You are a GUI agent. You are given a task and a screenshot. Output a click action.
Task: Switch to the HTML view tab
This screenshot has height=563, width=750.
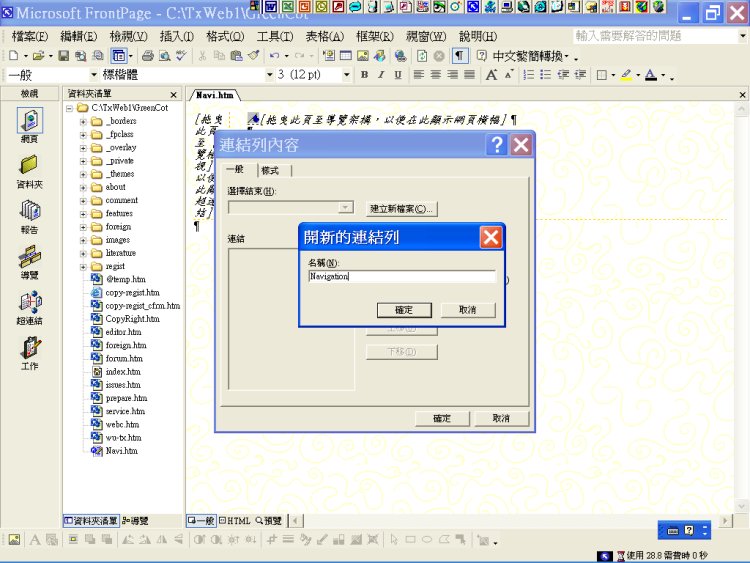pos(236,521)
